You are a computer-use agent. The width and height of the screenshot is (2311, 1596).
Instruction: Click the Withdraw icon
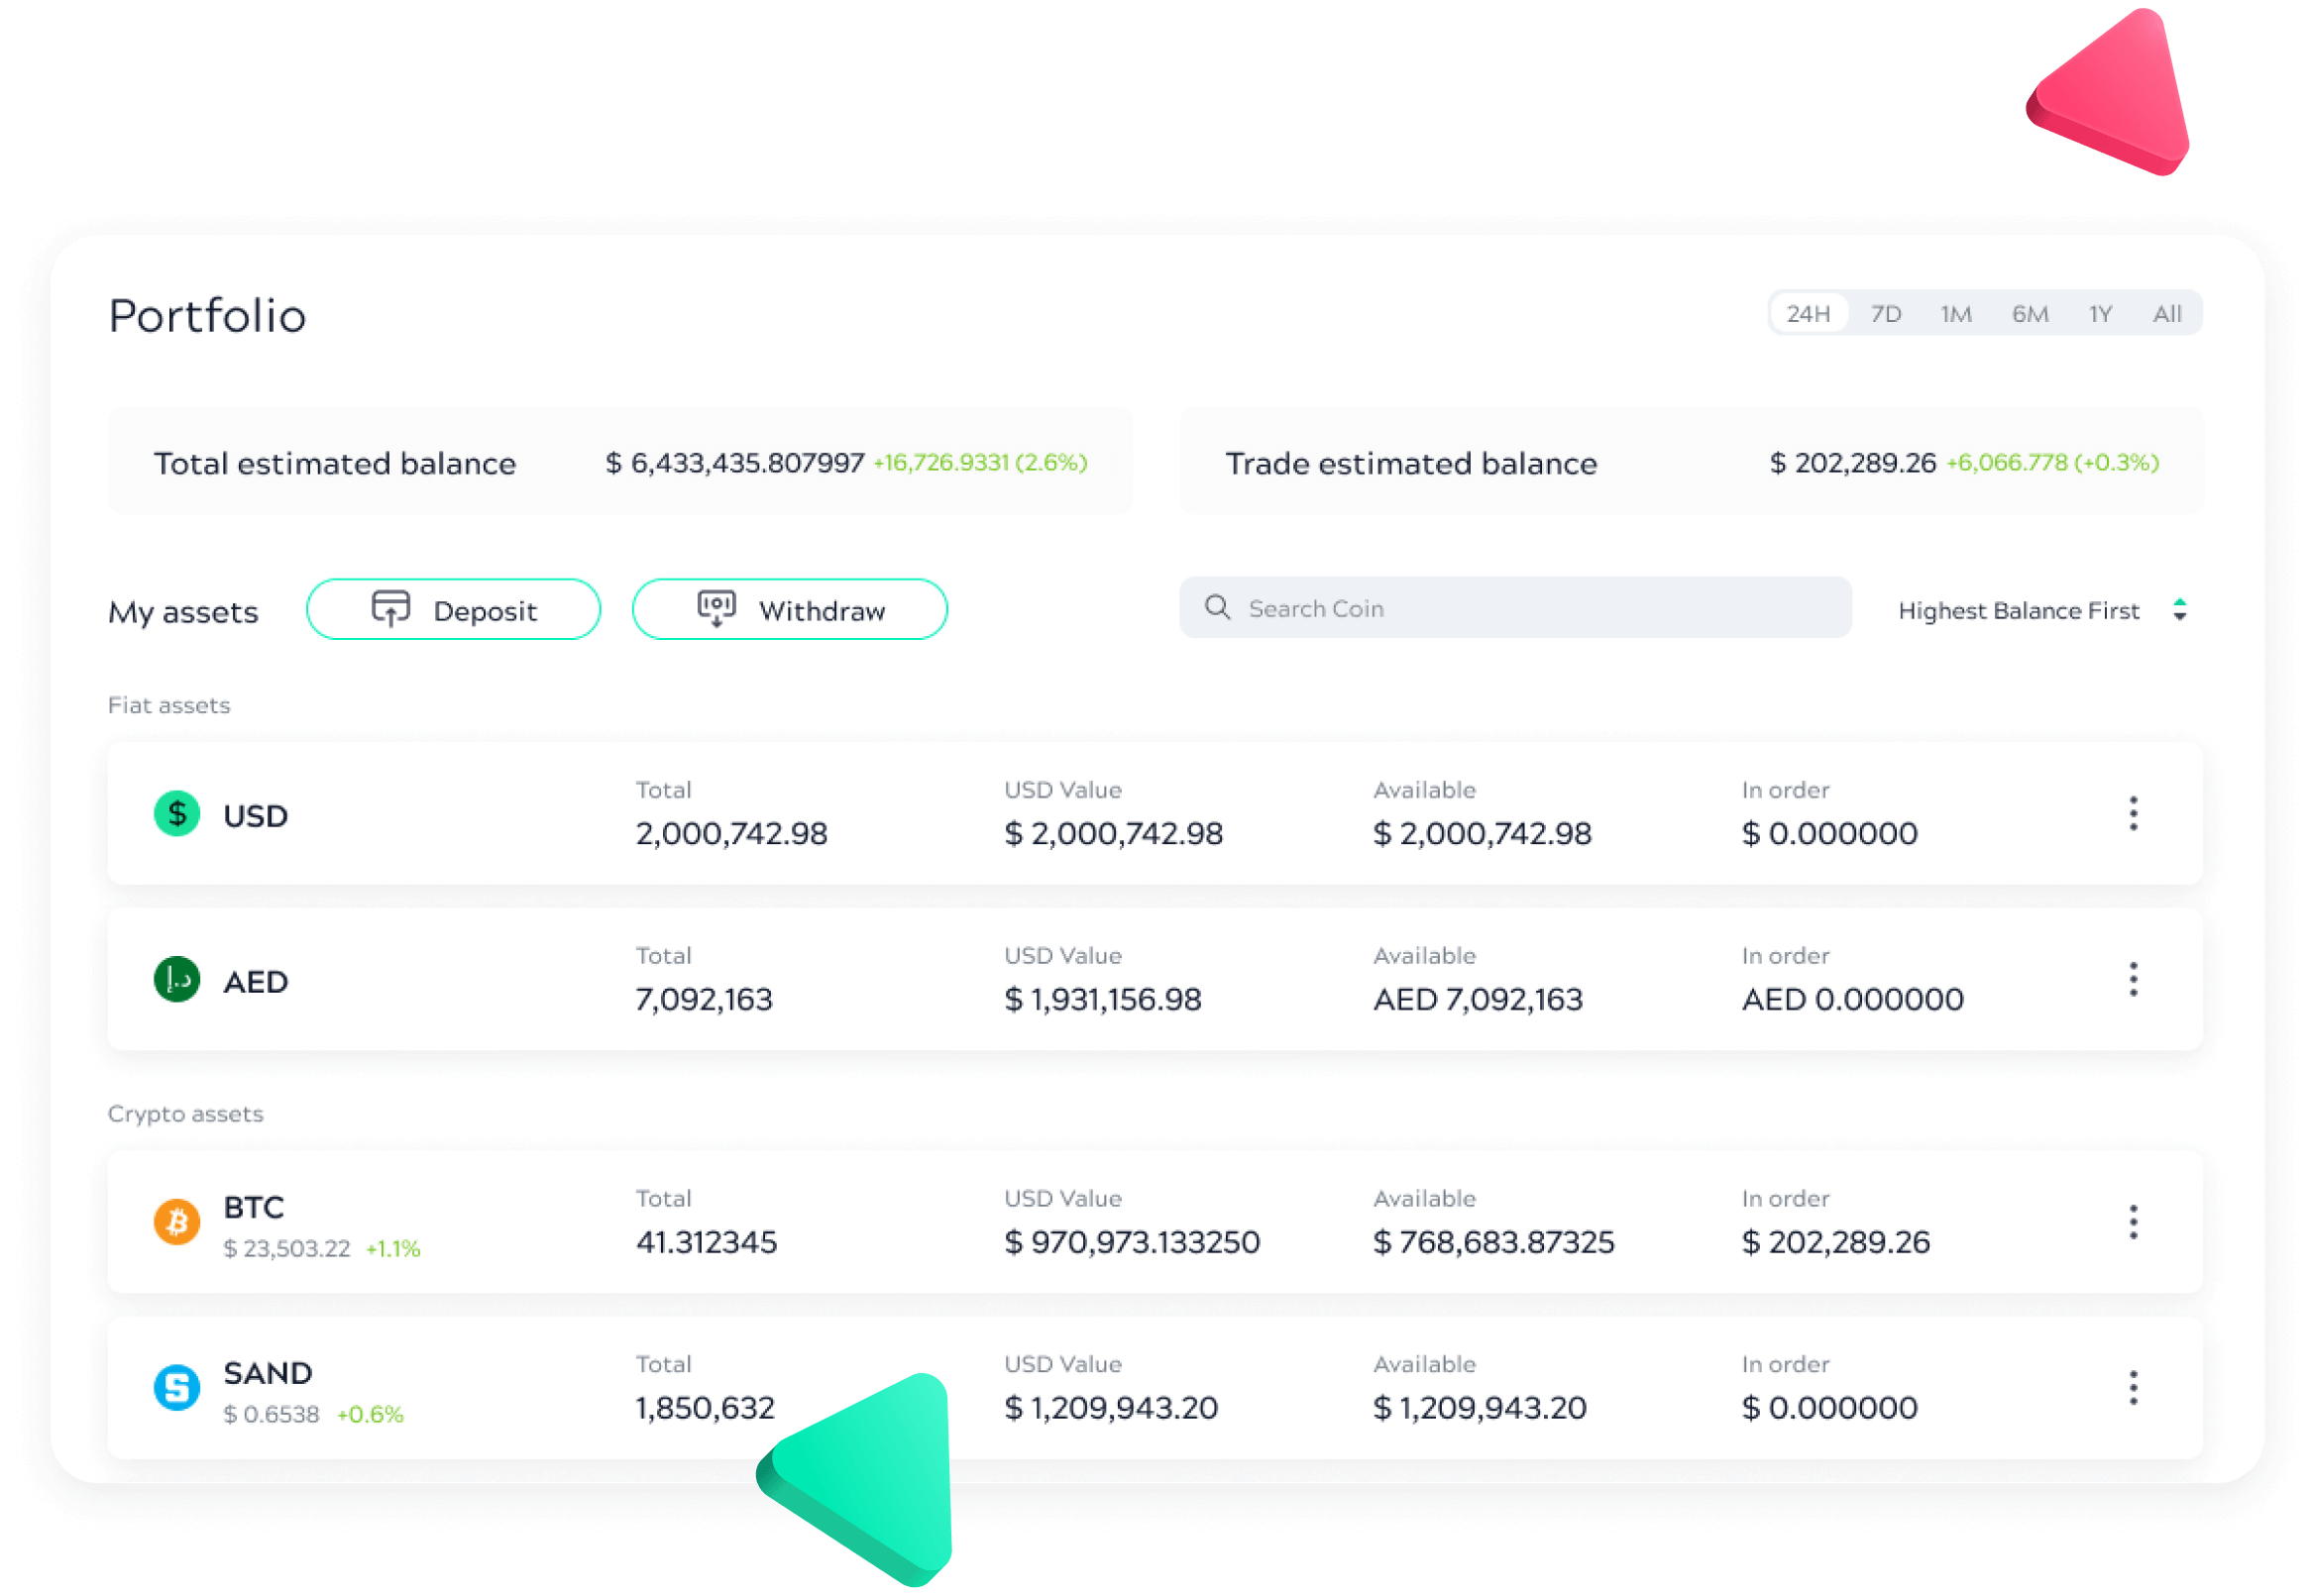tap(717, 608)
